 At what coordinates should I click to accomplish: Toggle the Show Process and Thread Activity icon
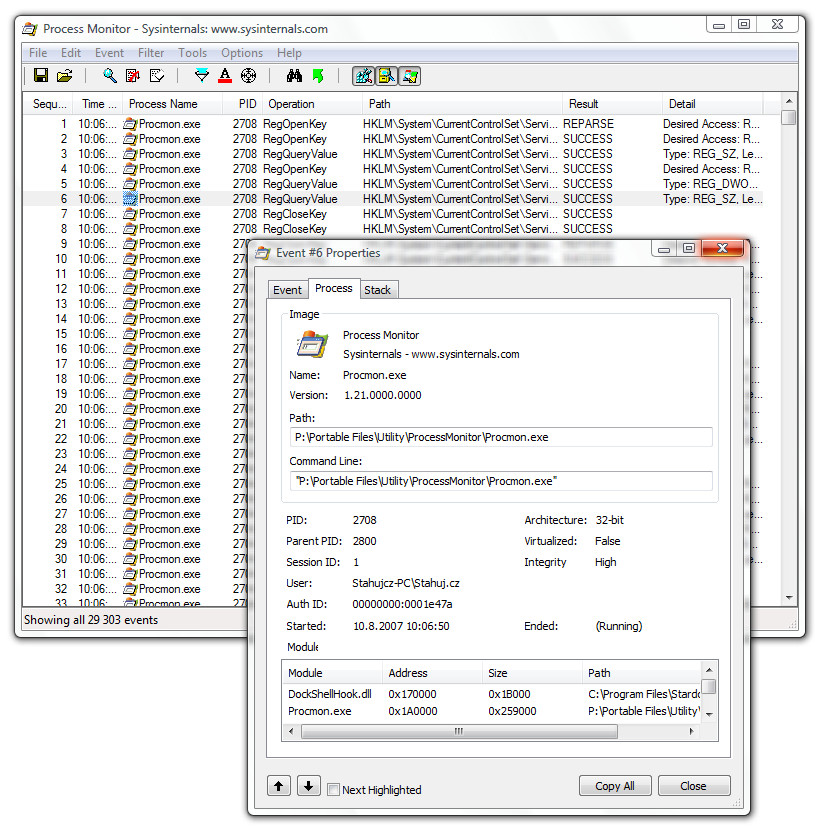(410, 76)
